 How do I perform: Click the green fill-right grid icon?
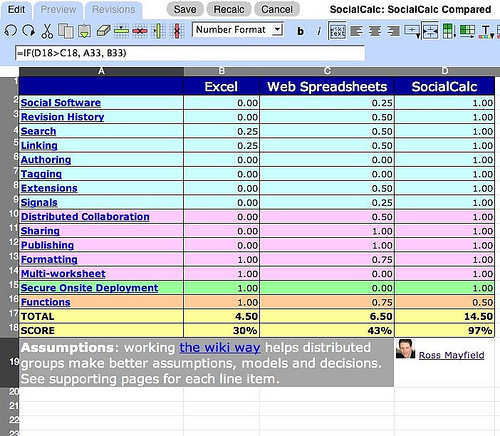(x=467, y=31)
